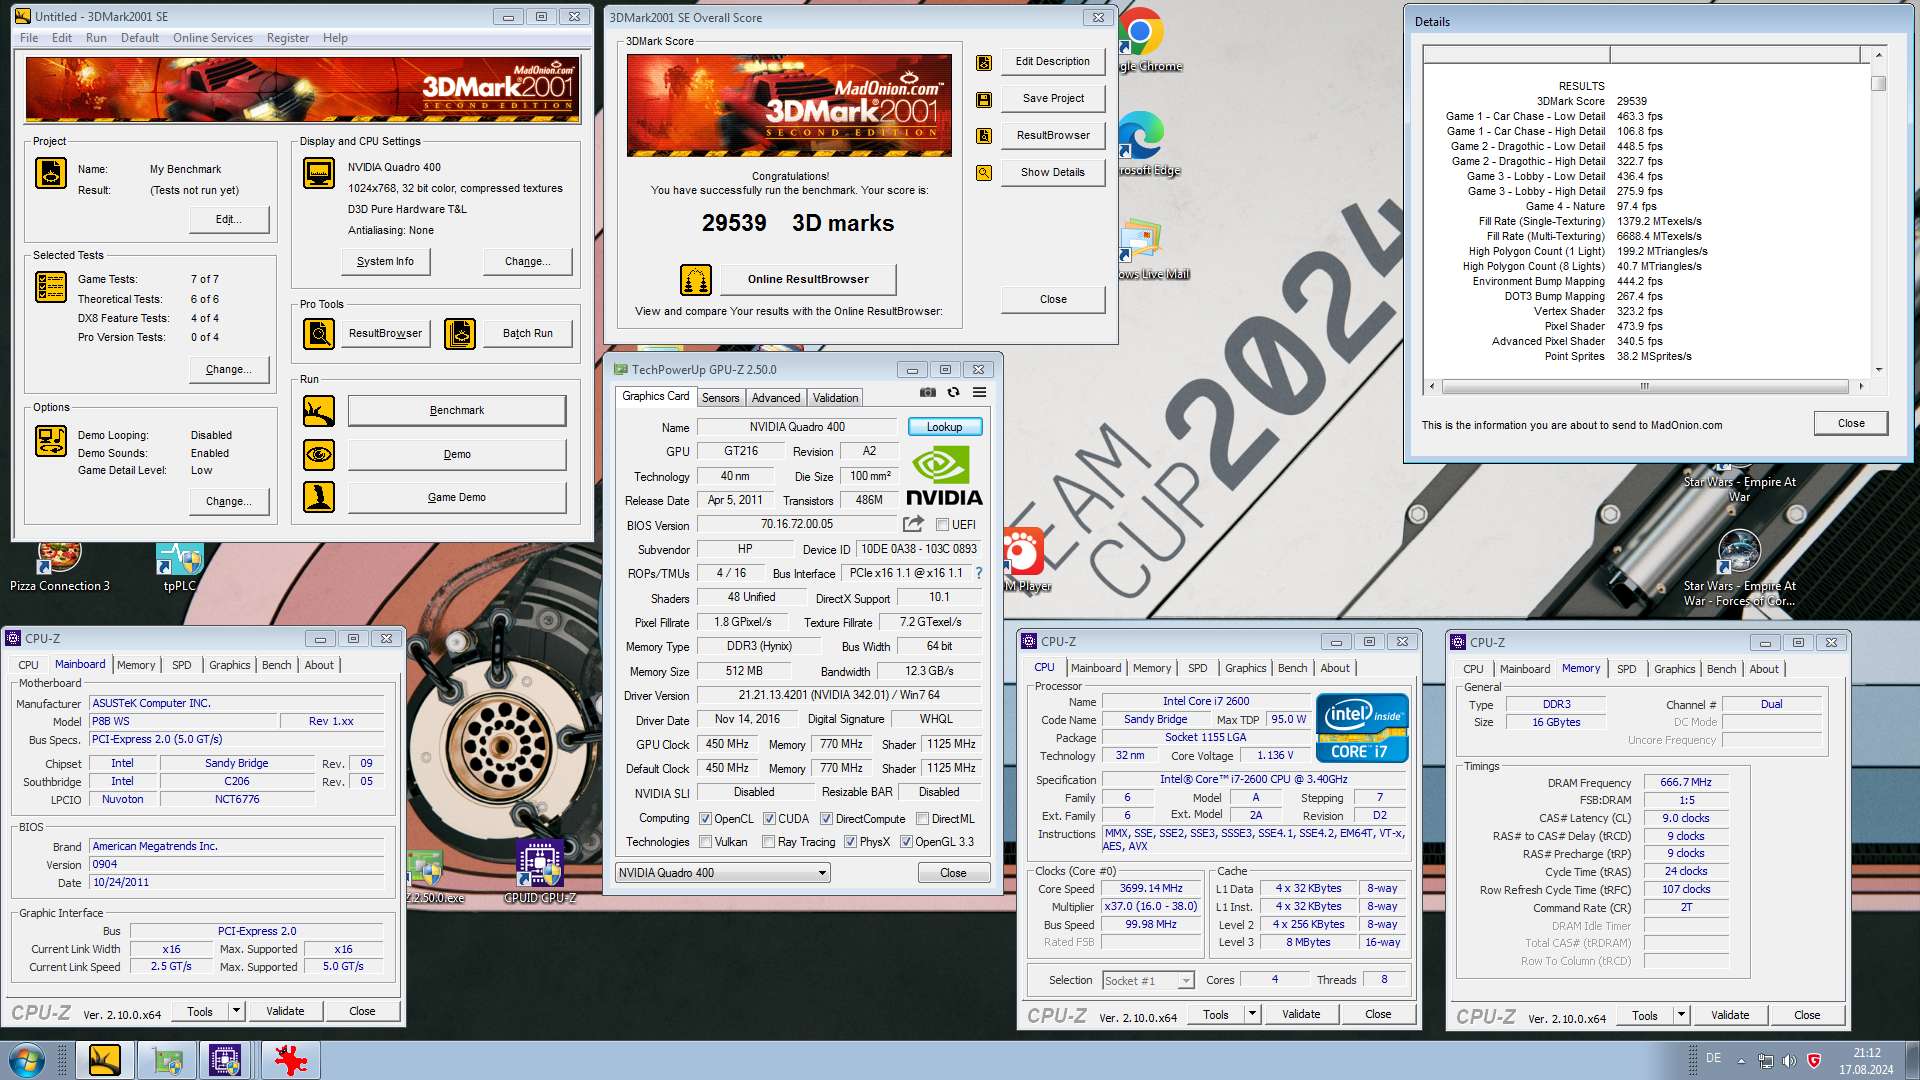Toggle the DirectCompute checkbox in GPU-Z
Viewport: 1920px width, 1080px height.
coord(826,819)
